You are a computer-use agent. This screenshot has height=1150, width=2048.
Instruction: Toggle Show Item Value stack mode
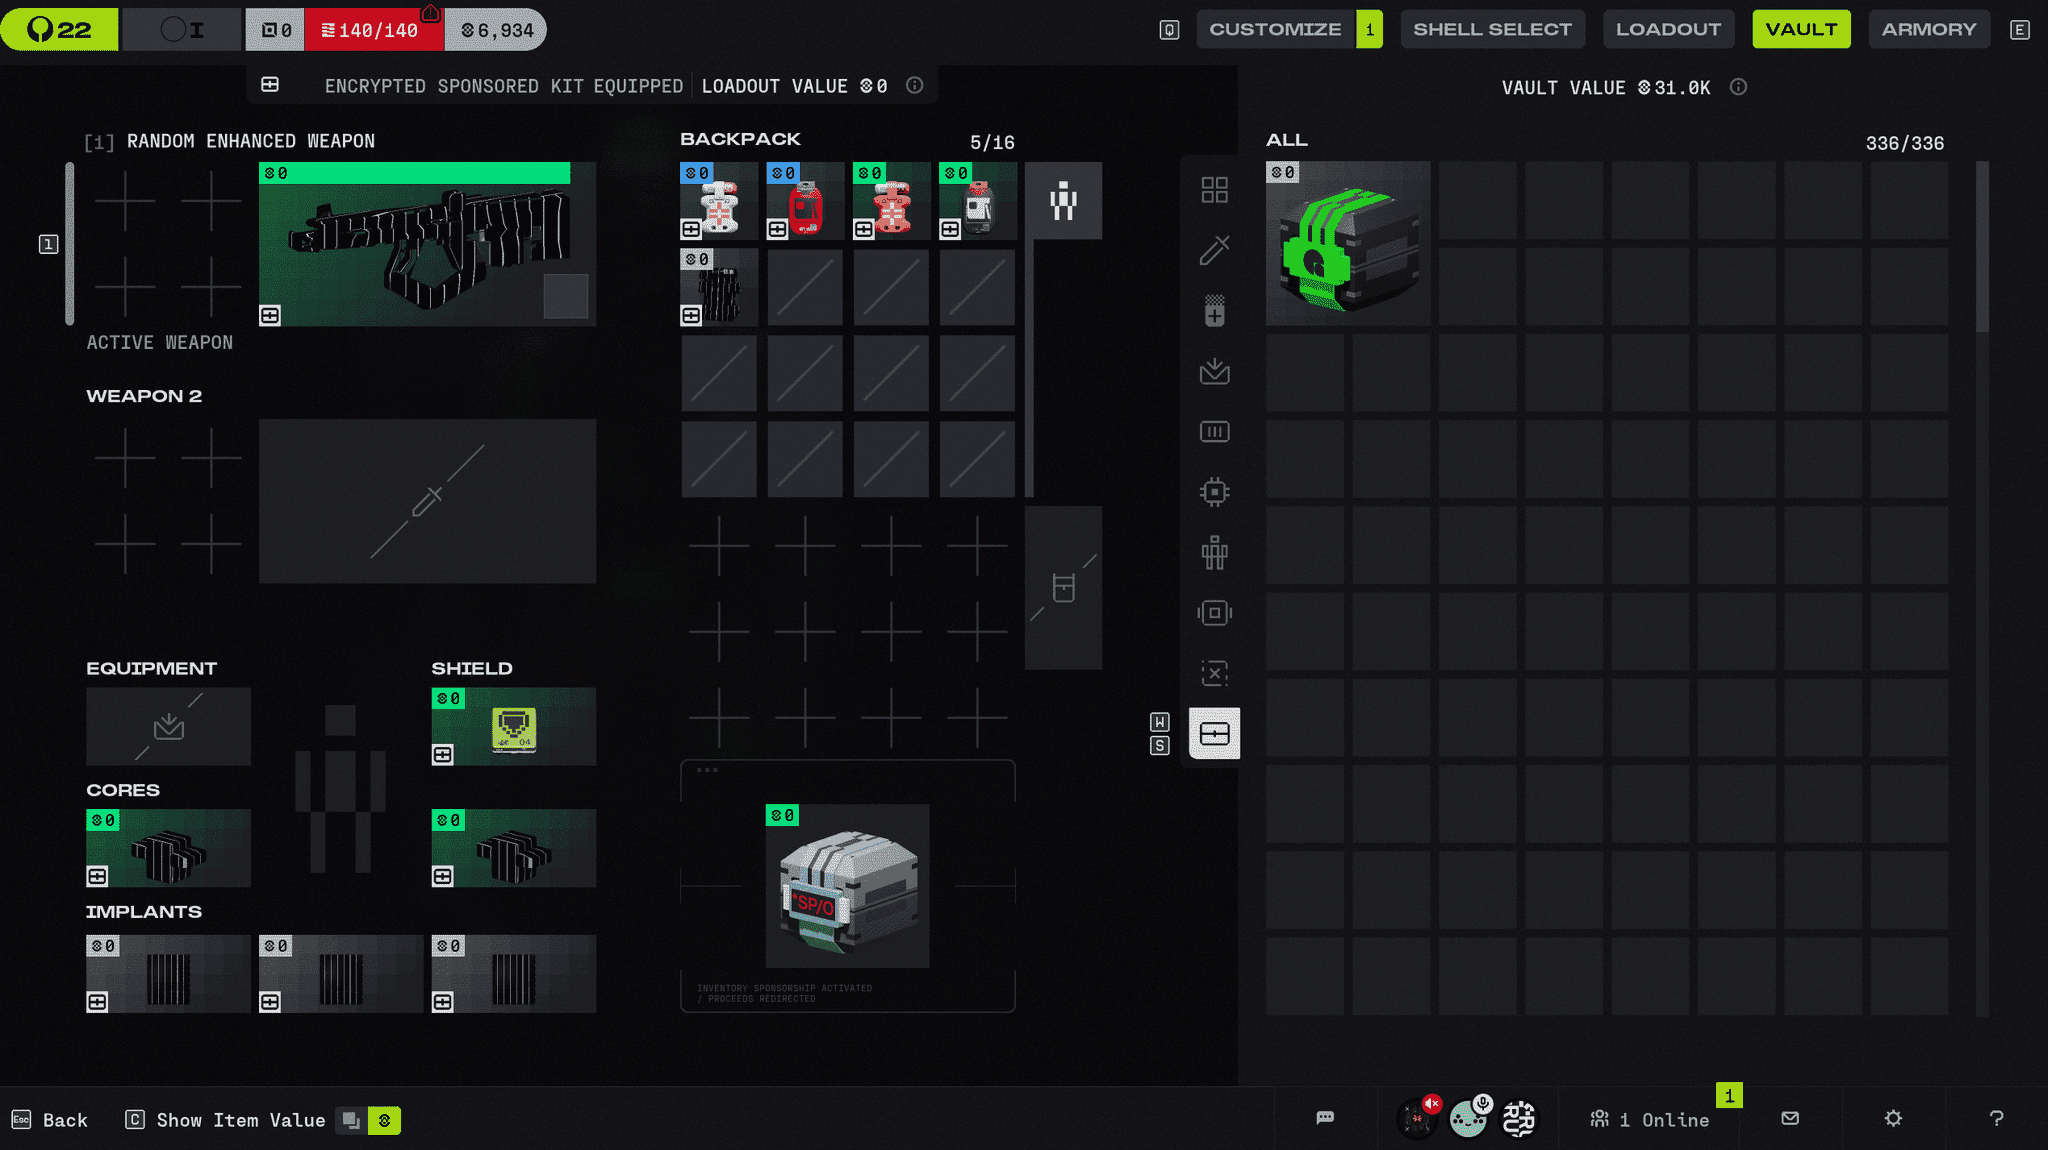351,1120
